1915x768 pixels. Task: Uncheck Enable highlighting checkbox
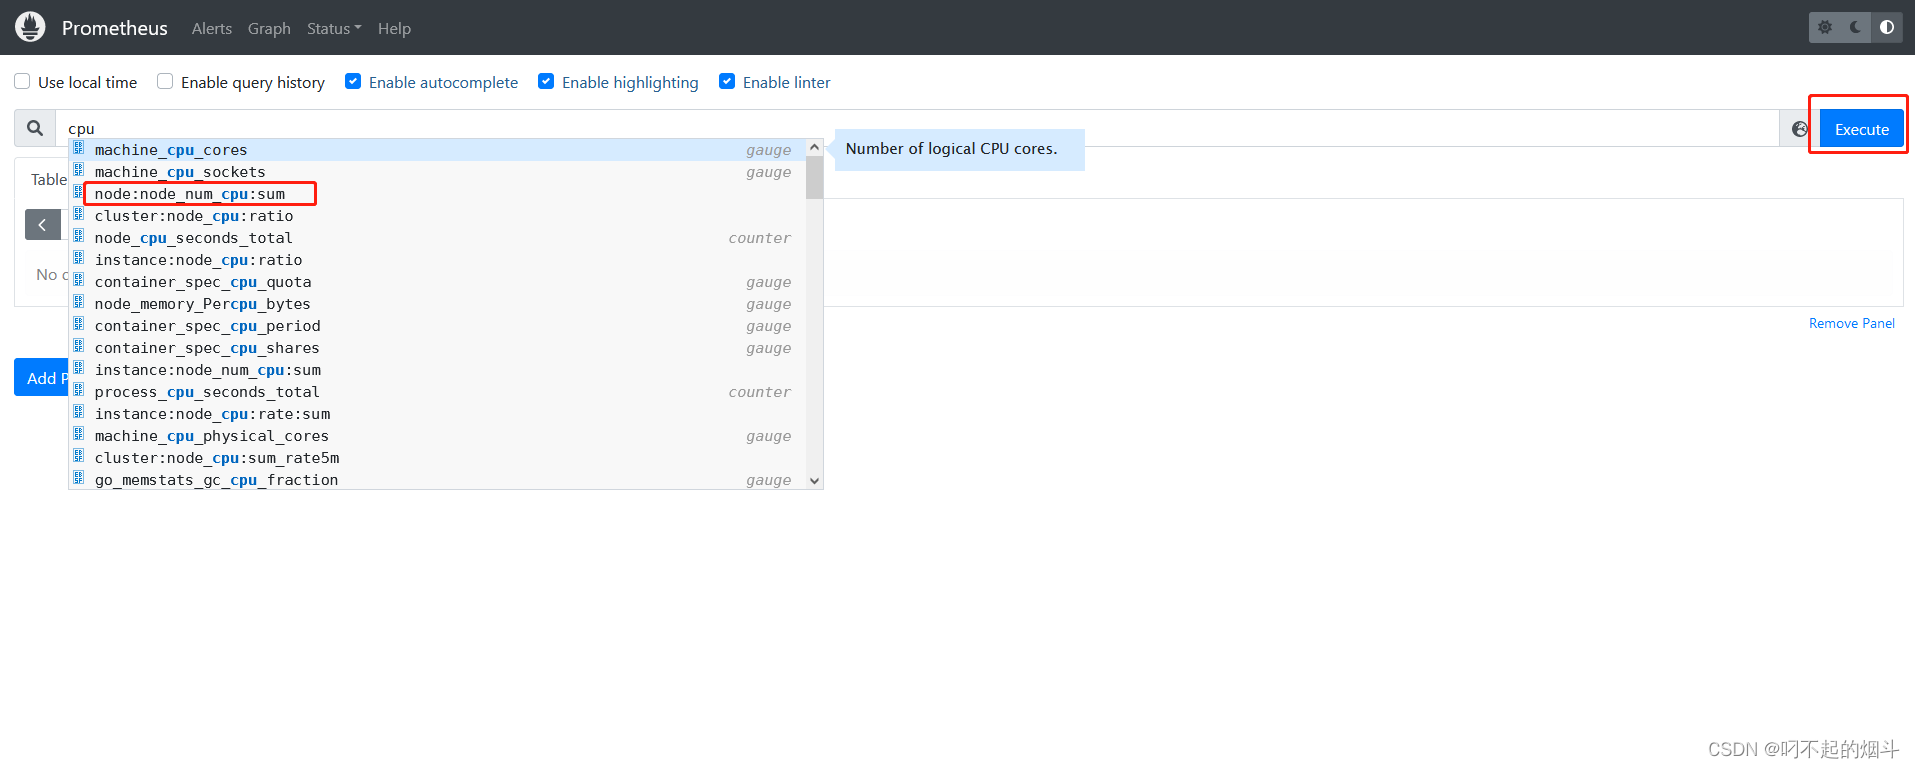pos(546,81)
